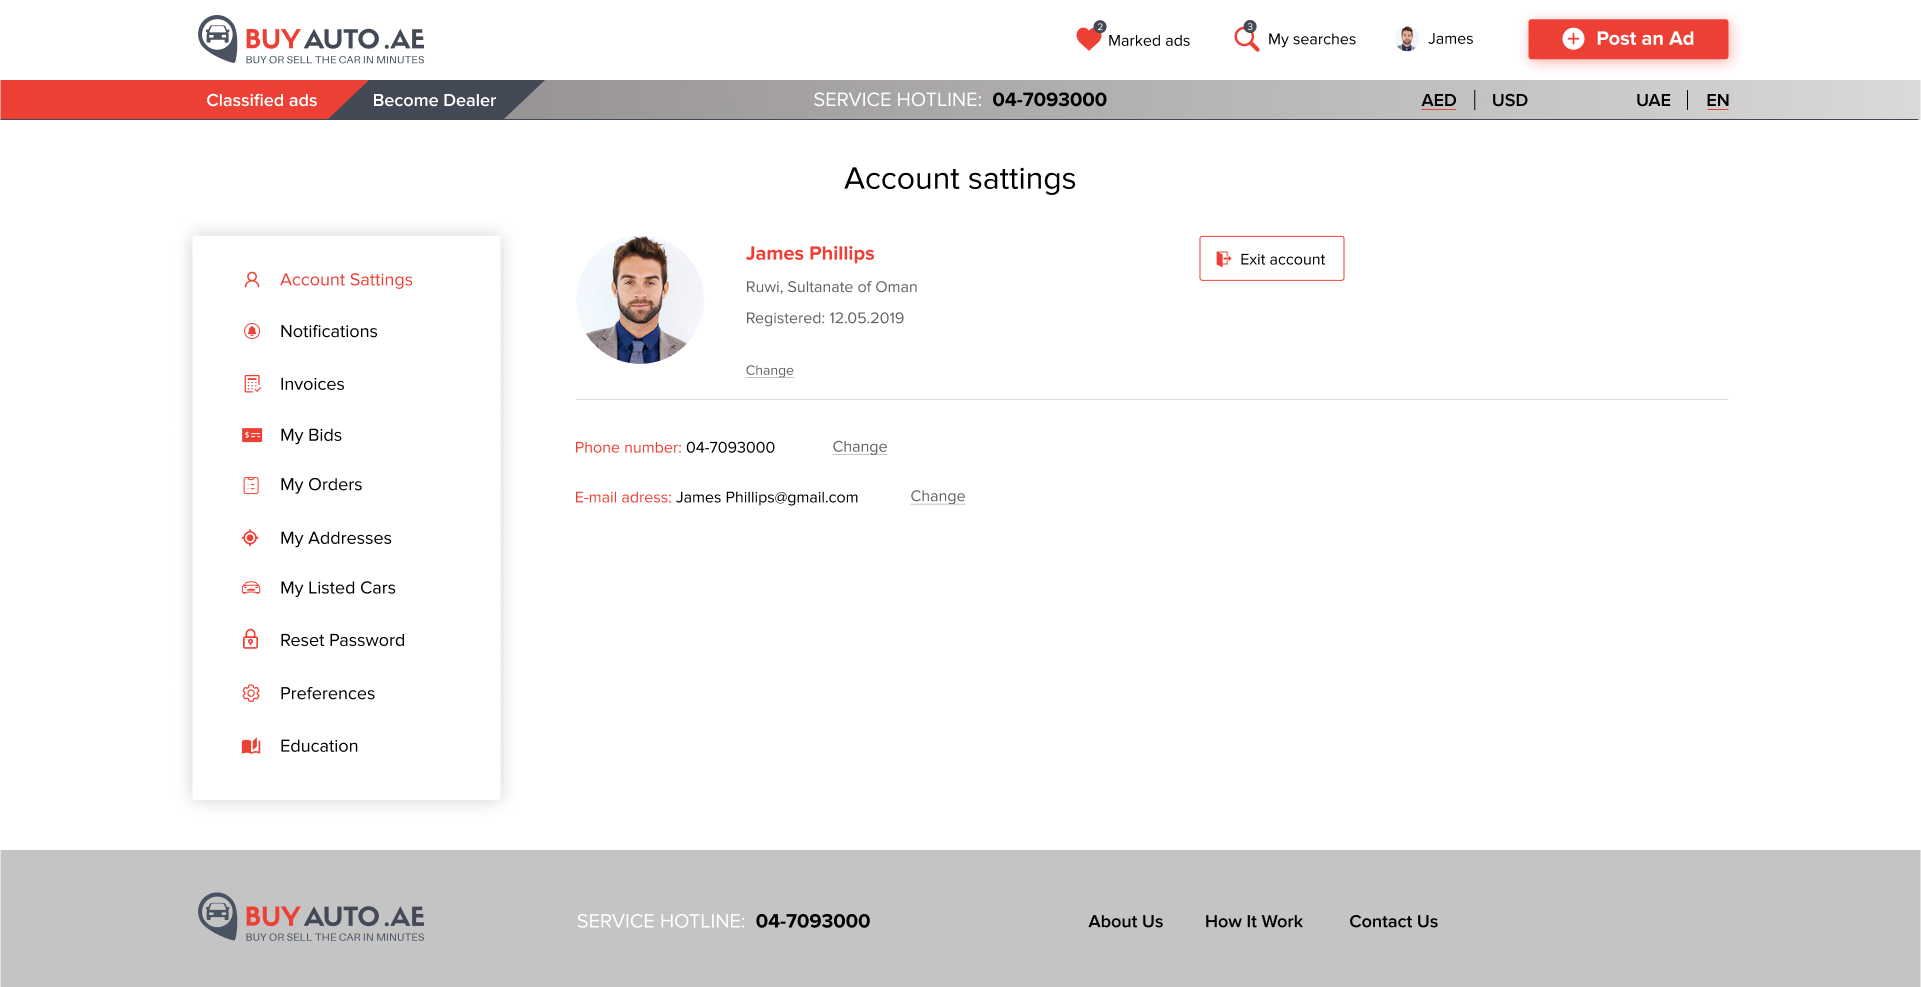The image size is (1921, 987).
Task: Click the James Phillips name heading
Action: (x=810, y=254)
